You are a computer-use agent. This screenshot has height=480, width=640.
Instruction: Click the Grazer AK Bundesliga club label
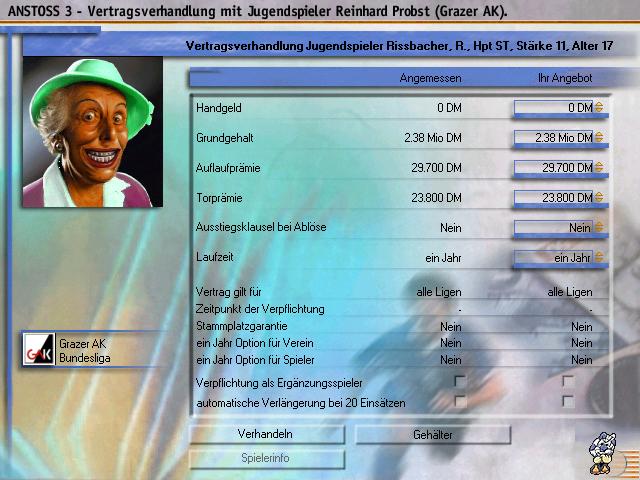click(x=85, y=351)
